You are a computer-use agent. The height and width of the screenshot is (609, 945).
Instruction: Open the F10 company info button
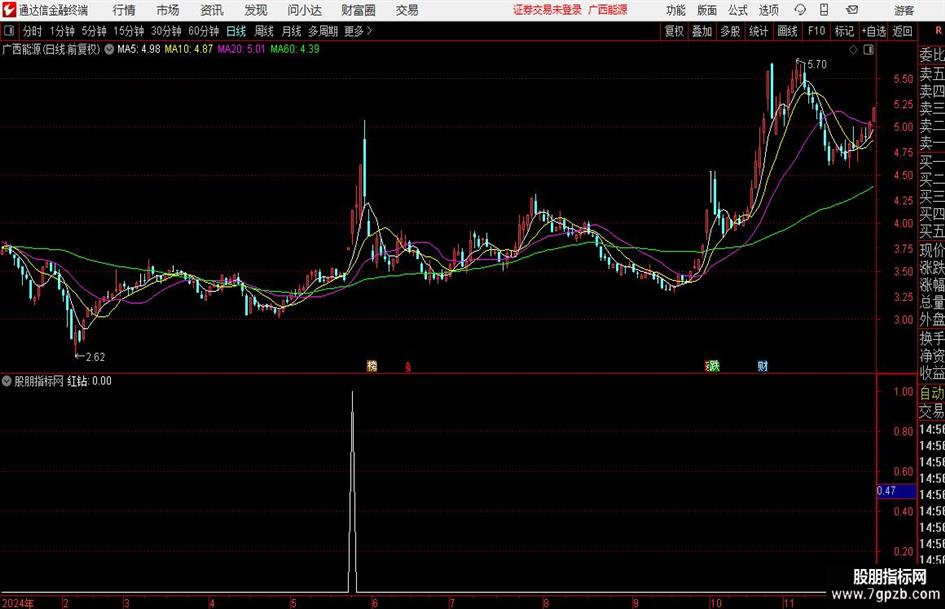[x=817, y=31]
